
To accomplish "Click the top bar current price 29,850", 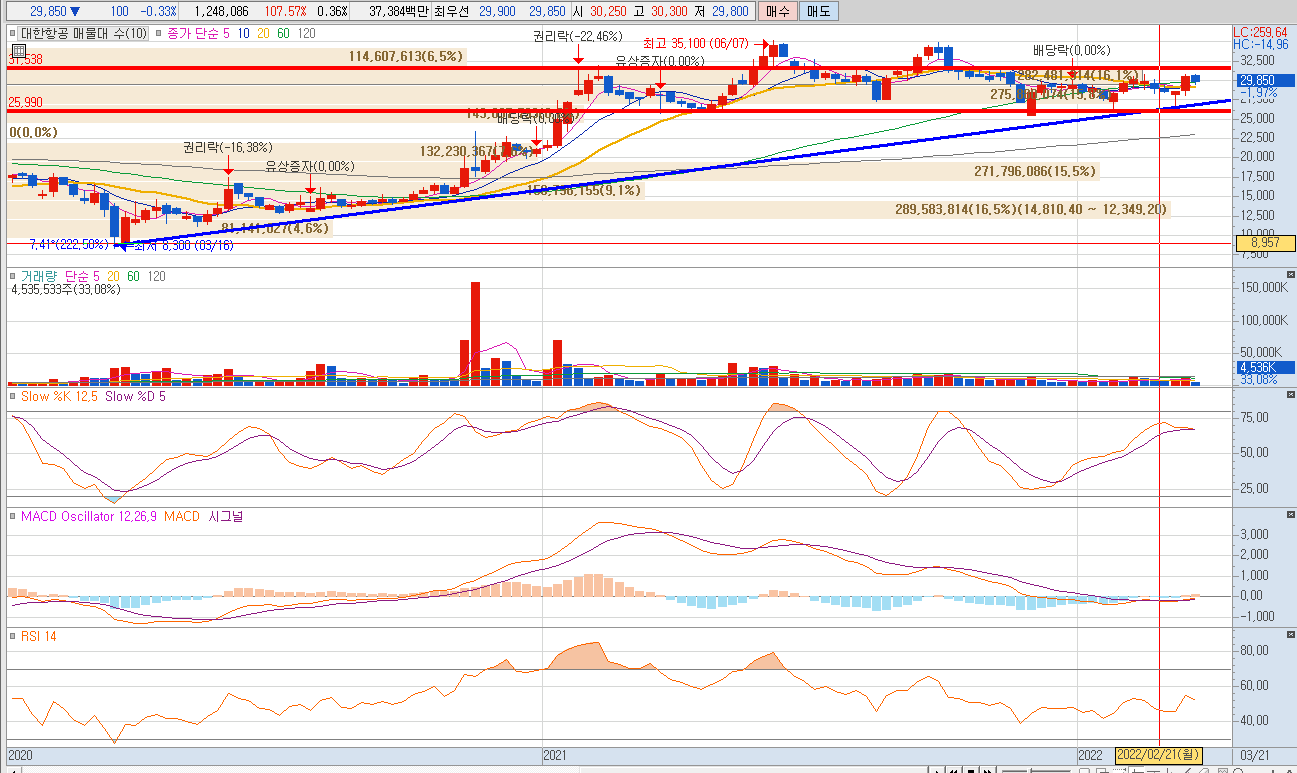I will 49,11.
